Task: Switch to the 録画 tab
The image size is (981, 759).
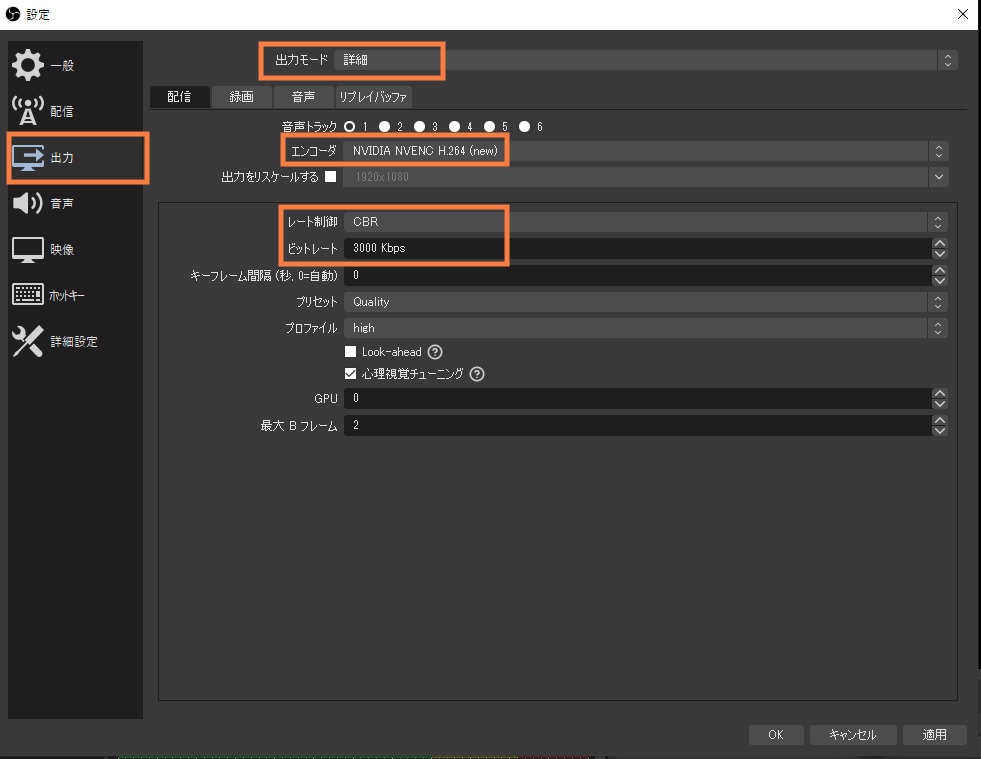Action: tap(241, 97)
